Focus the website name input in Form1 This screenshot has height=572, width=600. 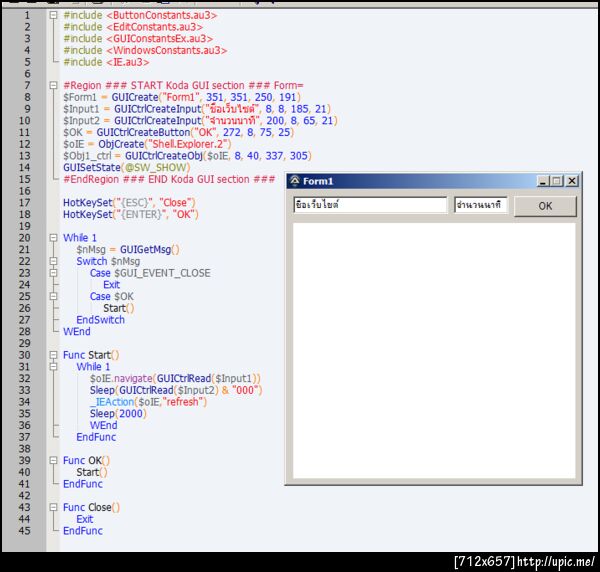point(370,205)
